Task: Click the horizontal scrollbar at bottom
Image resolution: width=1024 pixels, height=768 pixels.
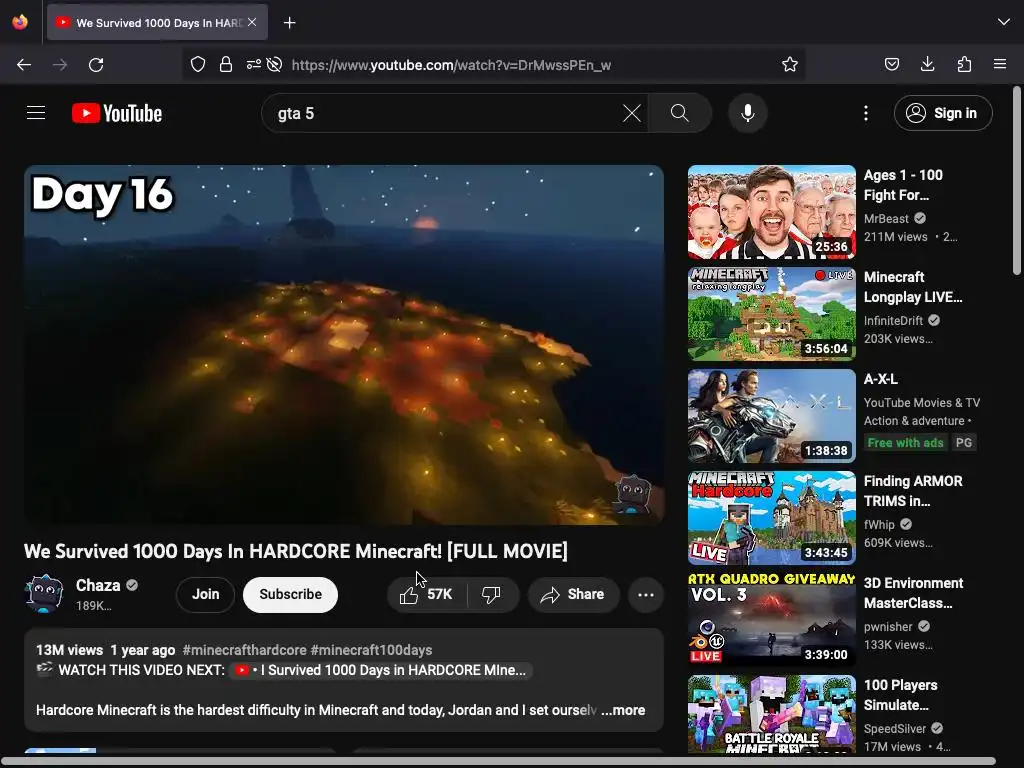Action: coord(498,761)
